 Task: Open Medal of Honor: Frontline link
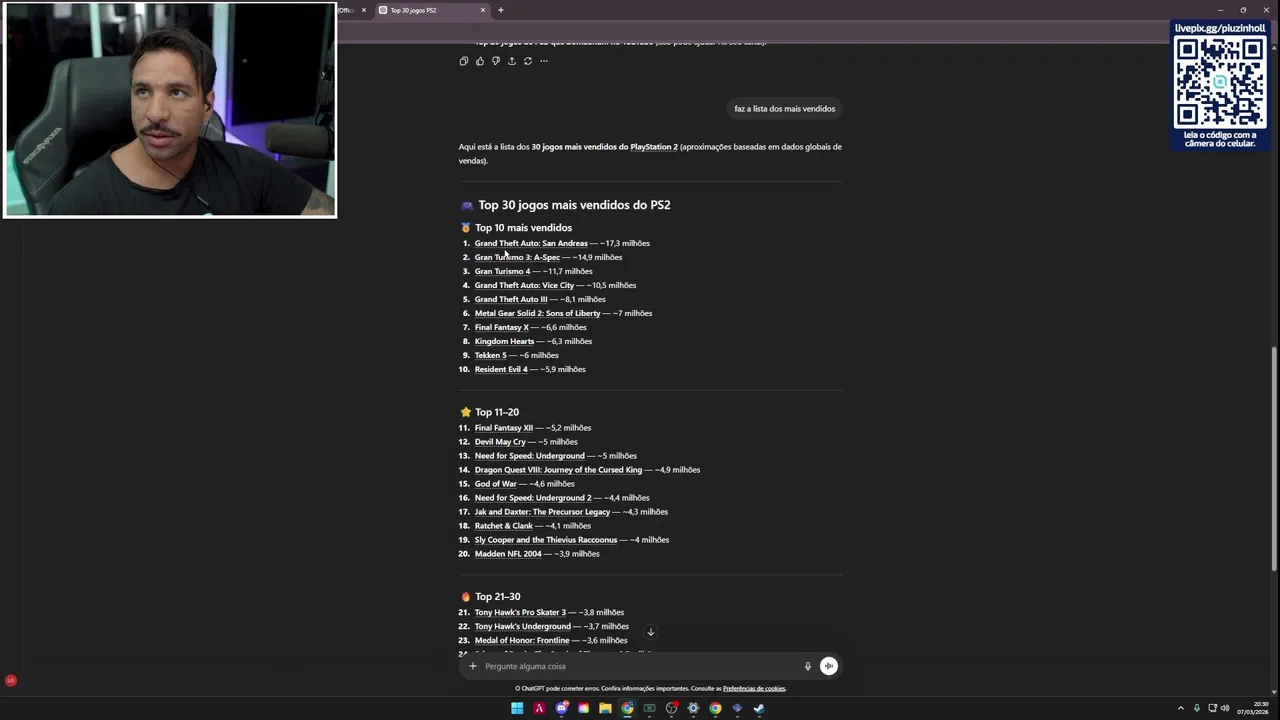pyautogui.click(x=522, y=640)
